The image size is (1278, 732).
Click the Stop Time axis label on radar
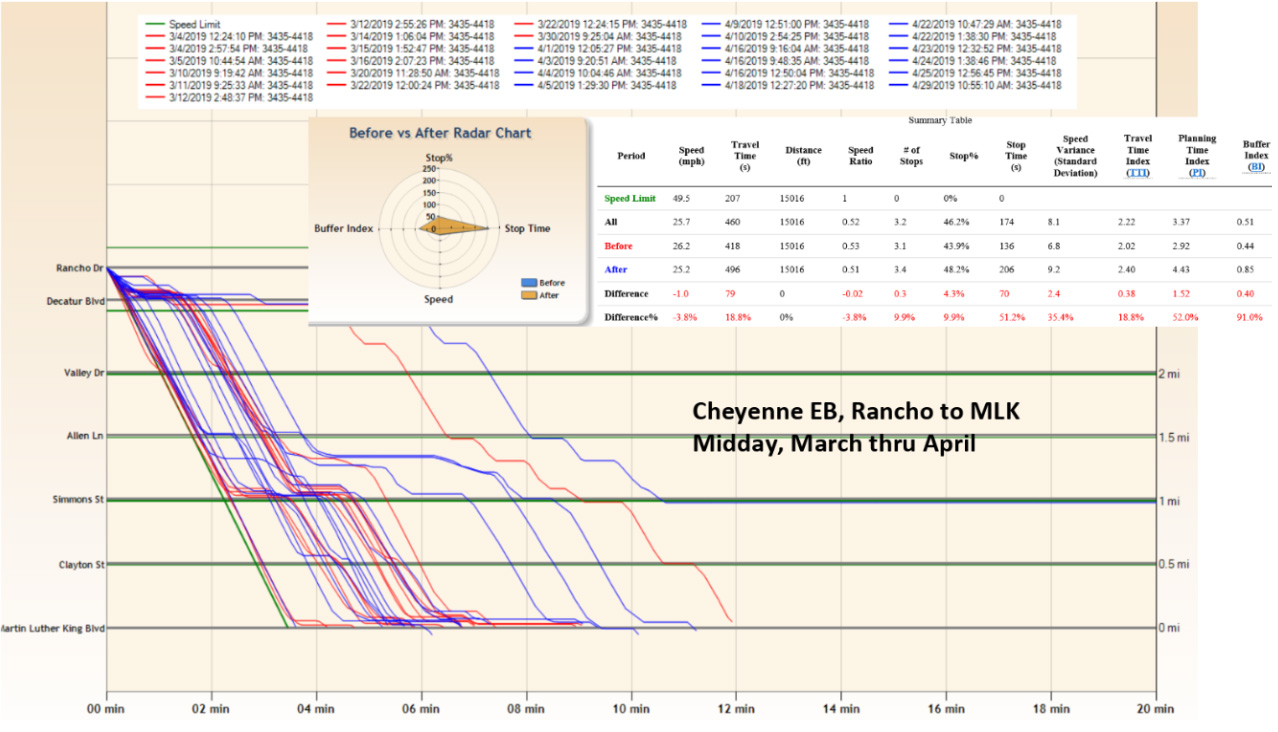(x=526, y=229)
